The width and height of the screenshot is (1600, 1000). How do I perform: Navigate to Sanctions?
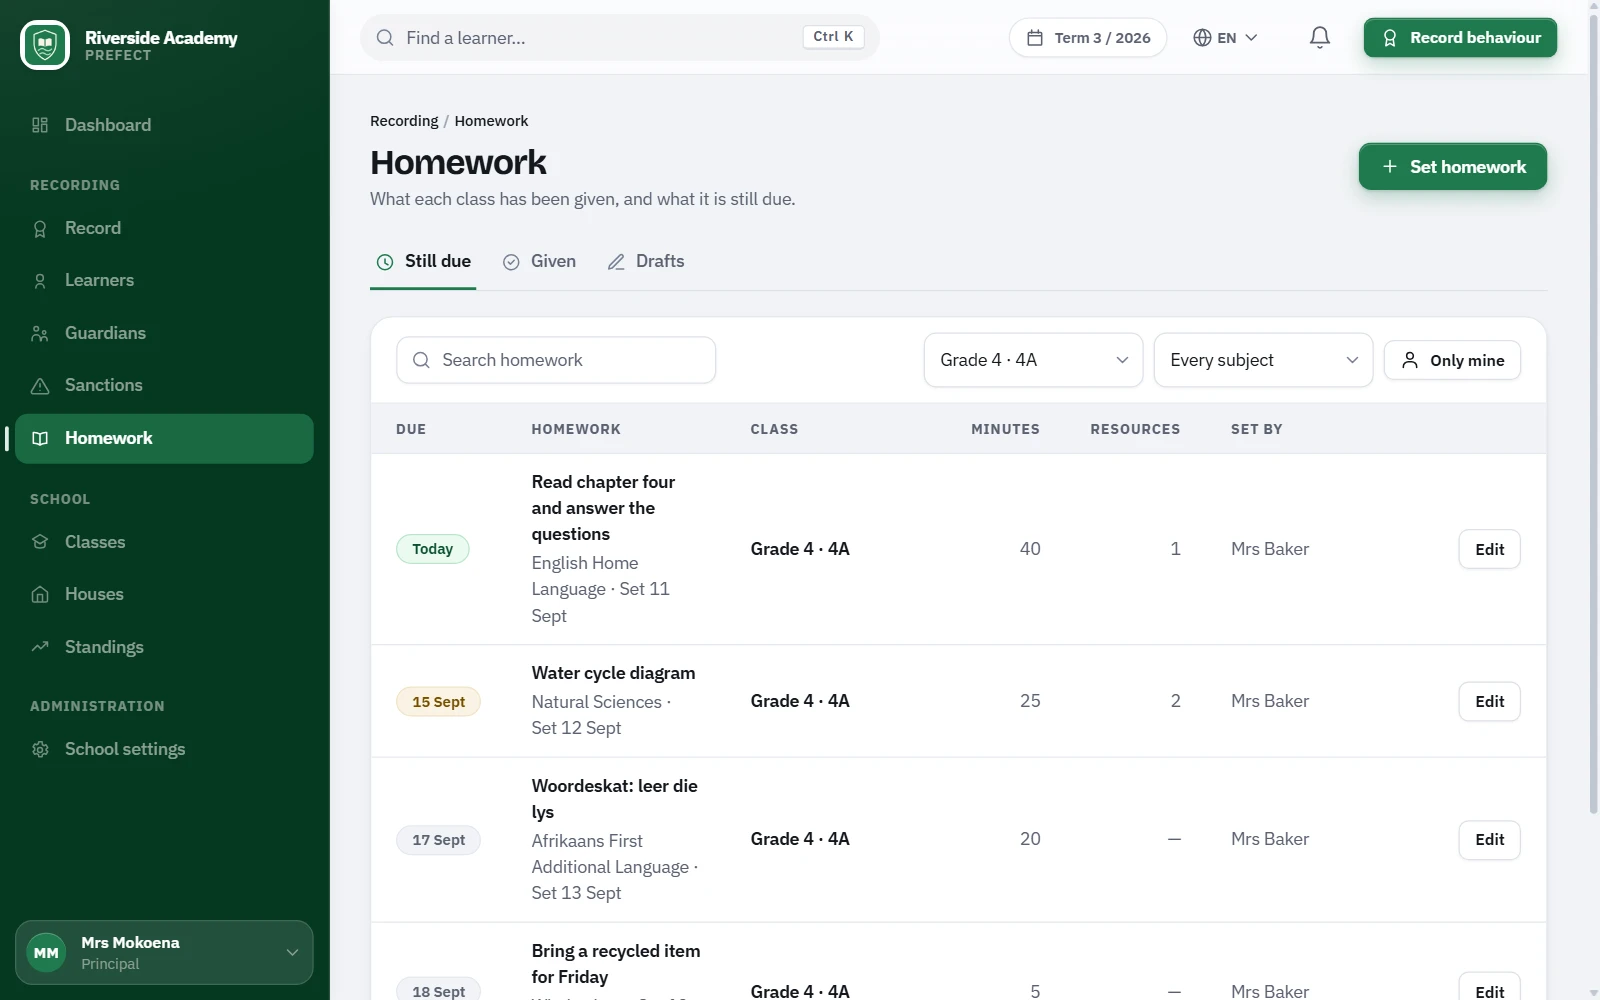(164, 385)
